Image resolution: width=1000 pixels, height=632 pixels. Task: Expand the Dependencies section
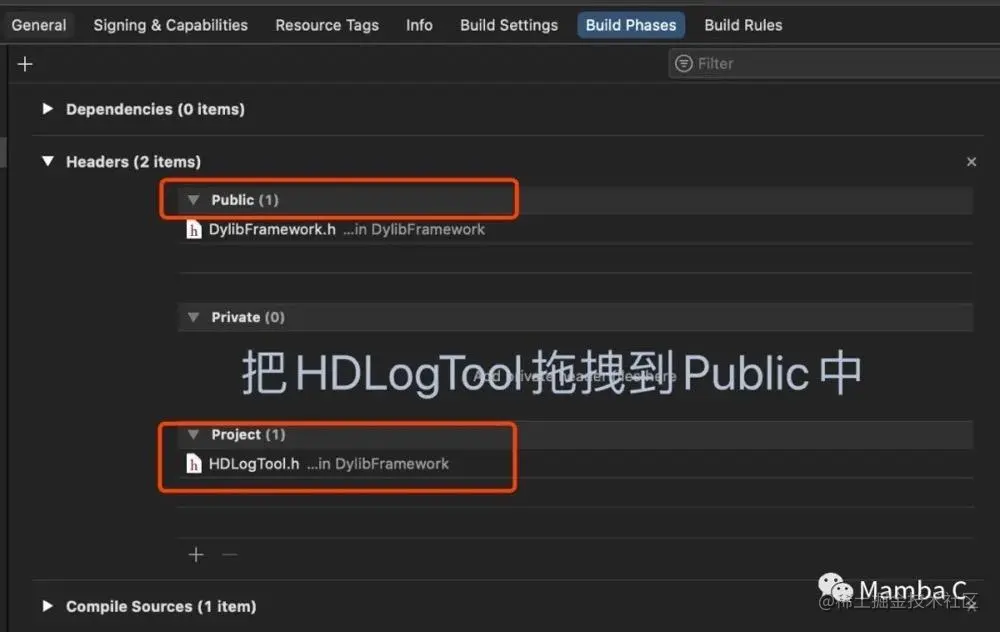47,109
